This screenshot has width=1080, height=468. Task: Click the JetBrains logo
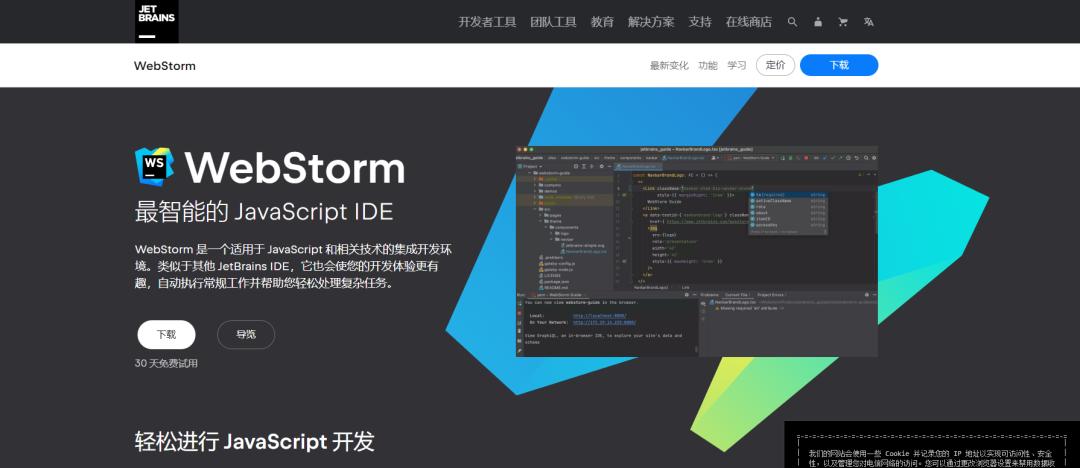(156, 21)
